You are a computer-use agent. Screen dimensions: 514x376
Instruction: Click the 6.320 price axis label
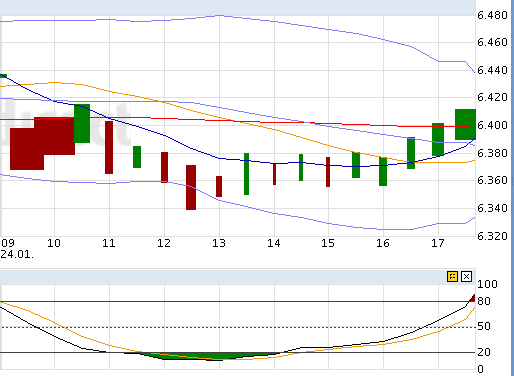point(492,236)
